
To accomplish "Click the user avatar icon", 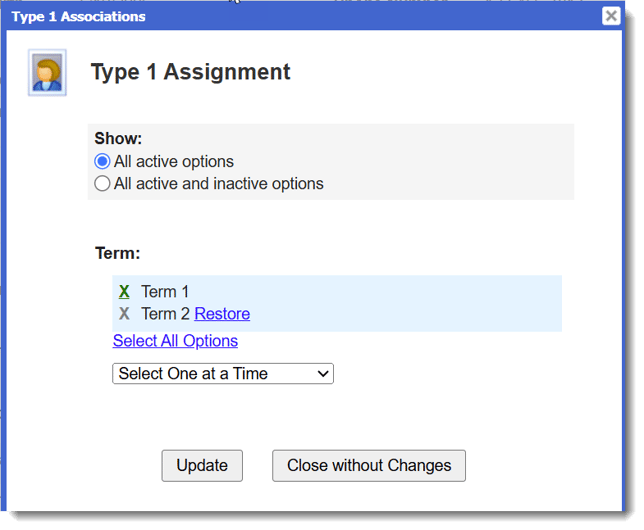I will click(47, 73).
